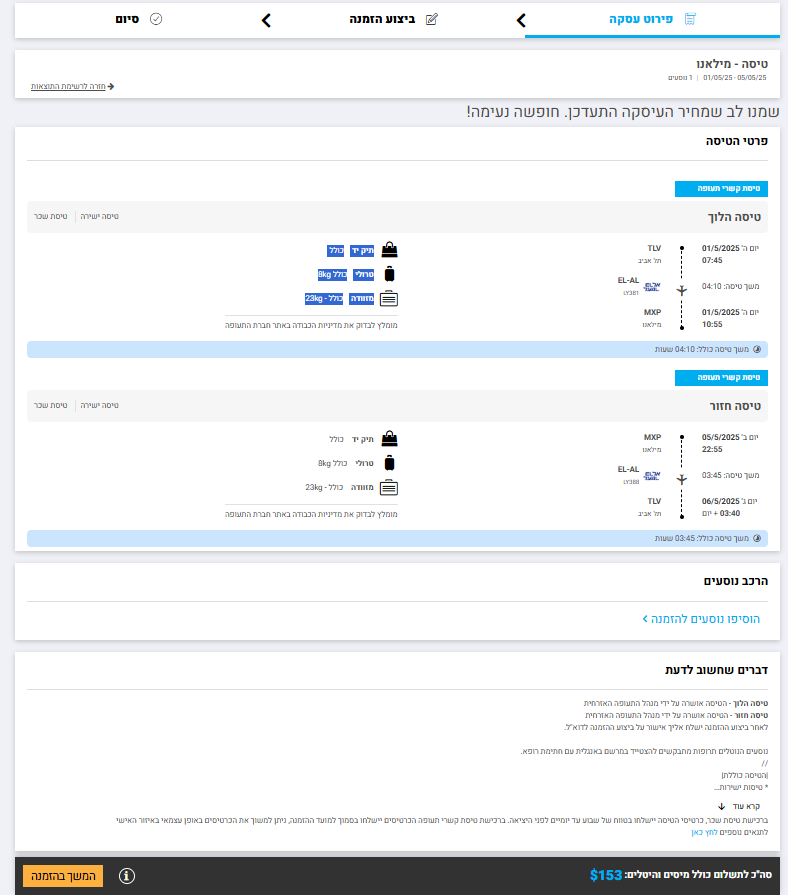Open the סיום step tab

click(139, 19)
